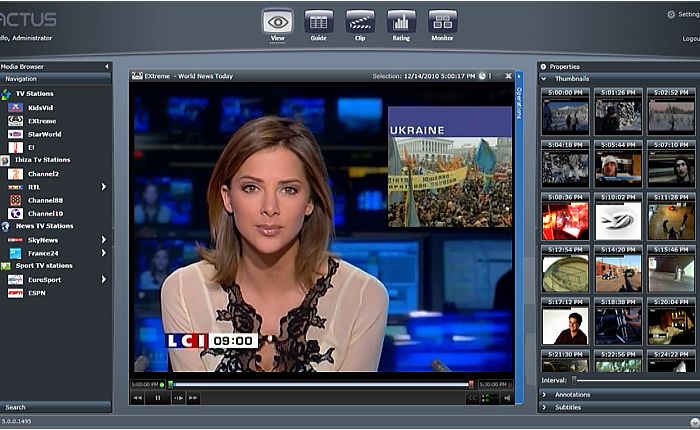Click the clock icon beside Selection time
This screenshot has height=430, width=700.
[482, 76]
